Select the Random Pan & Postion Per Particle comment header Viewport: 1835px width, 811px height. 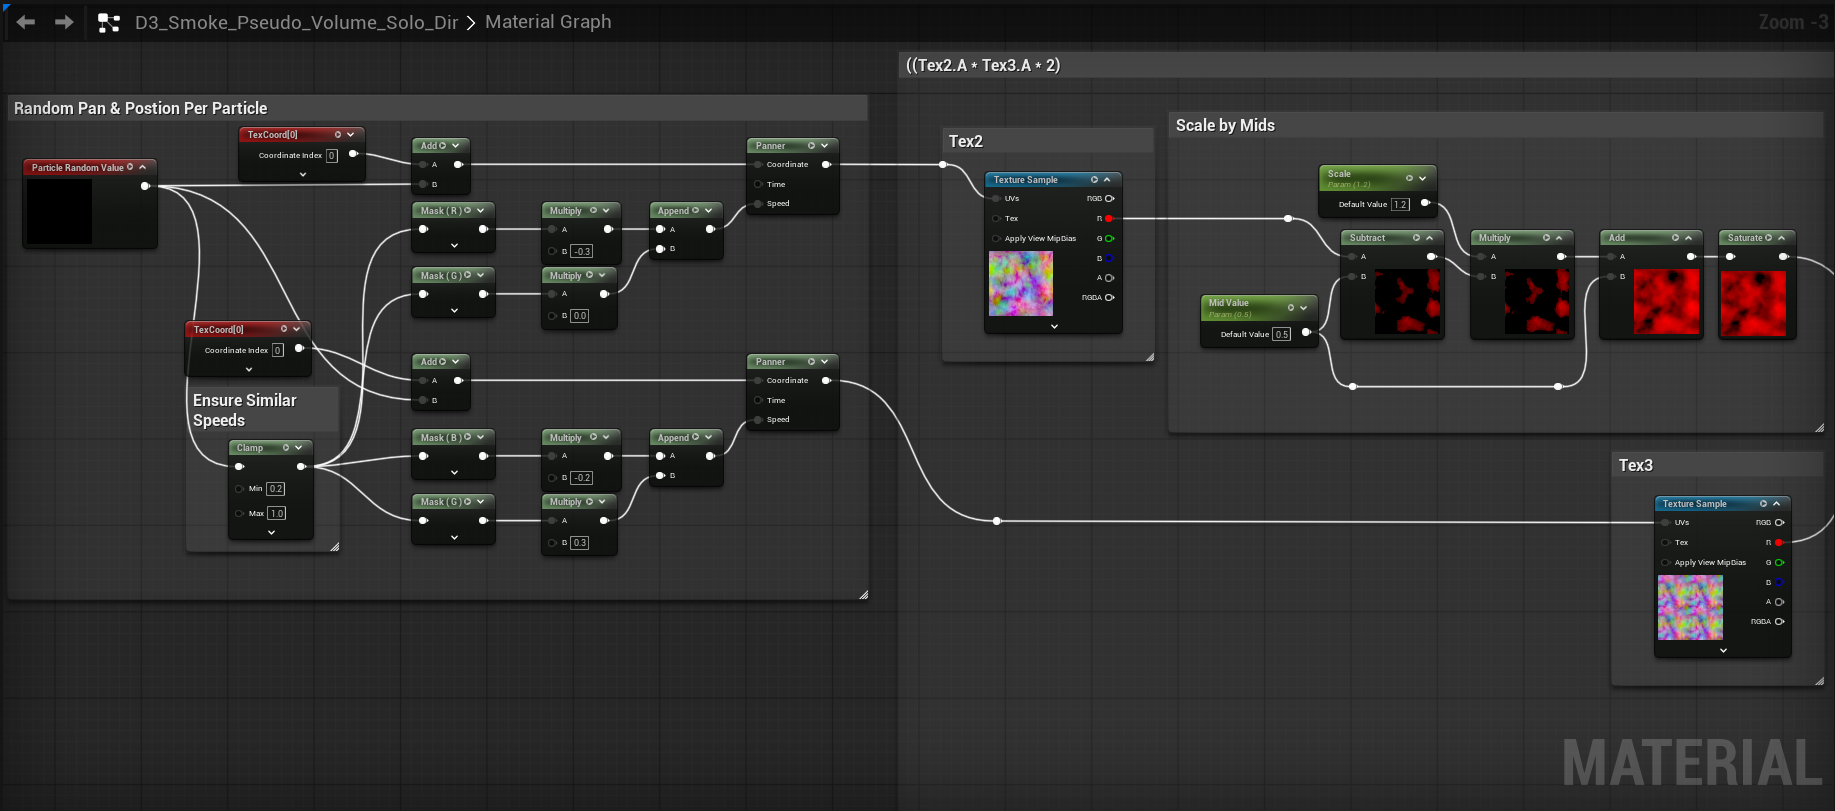coord(141,108)
